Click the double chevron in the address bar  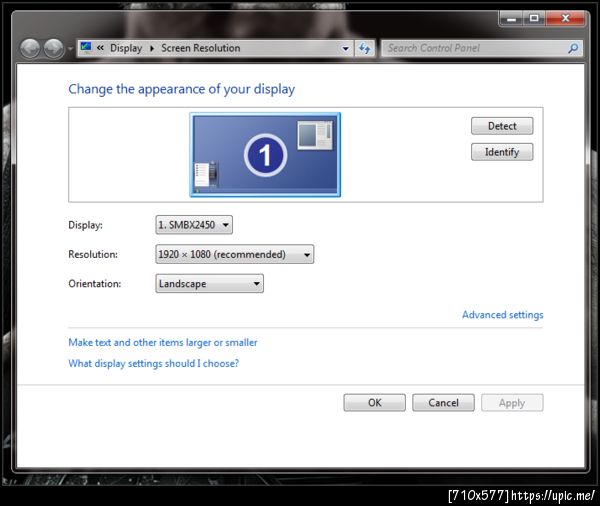pyautogui.click(x=100, y=48)
